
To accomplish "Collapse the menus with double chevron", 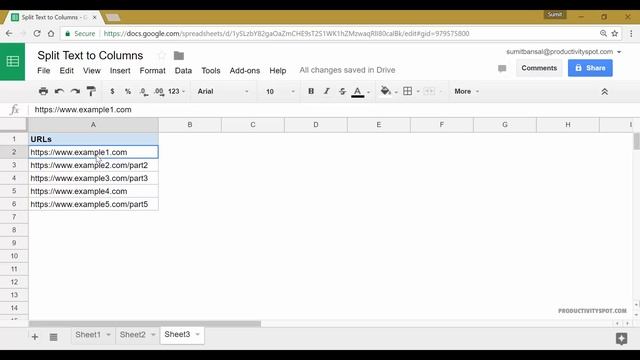I will [604, 92].
